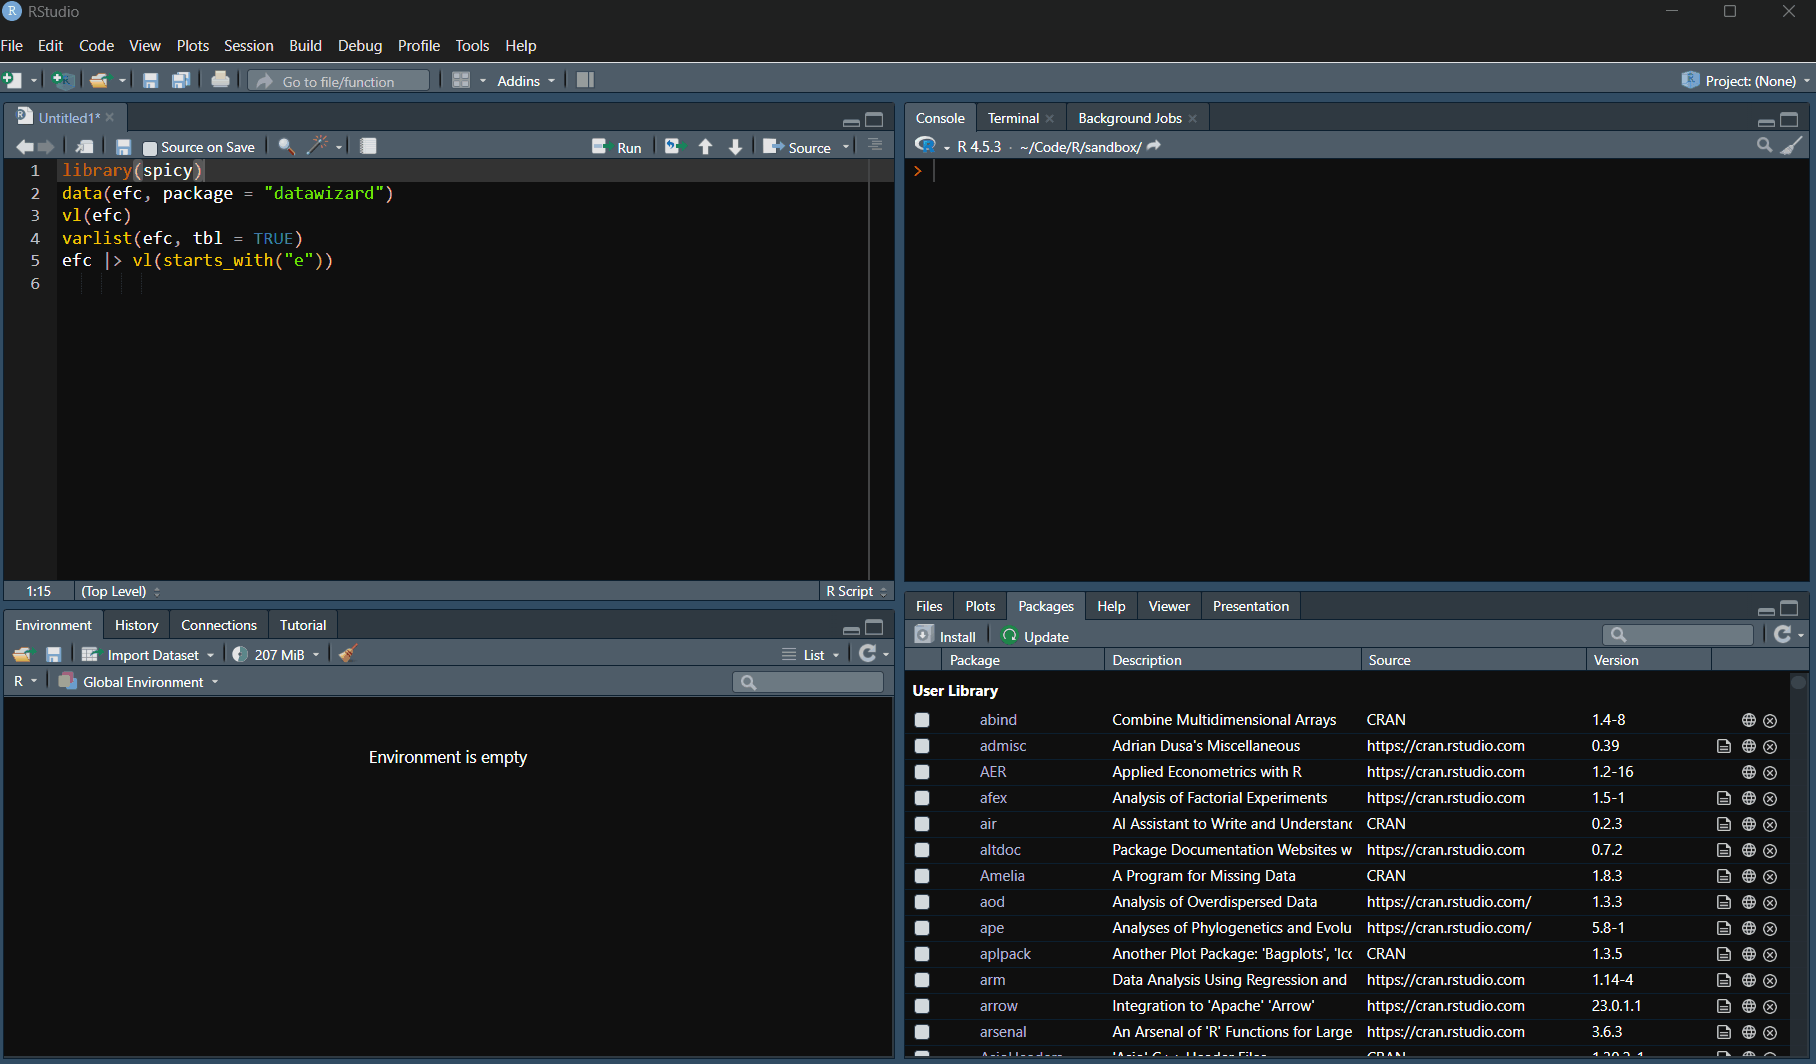The width and height of the screenshot is (1816, 1064).
Task: Enable the Source on Save checkbox
Action: point(148,146)
